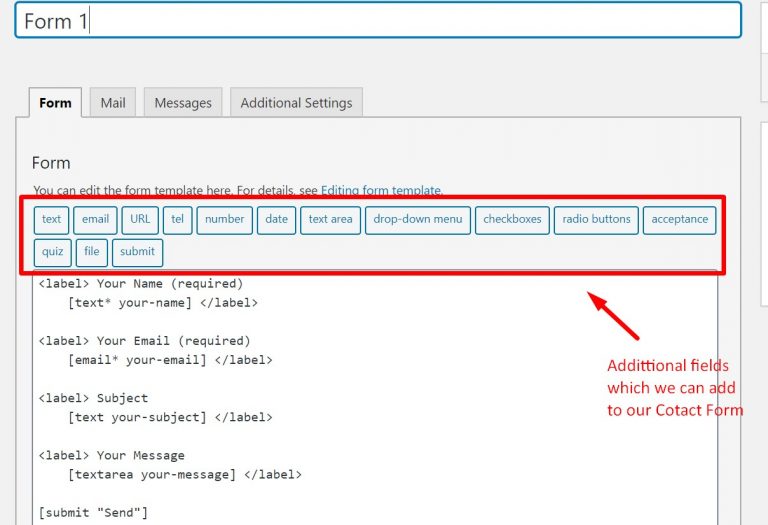Add an acceptance tag

[x=679, y=220]
